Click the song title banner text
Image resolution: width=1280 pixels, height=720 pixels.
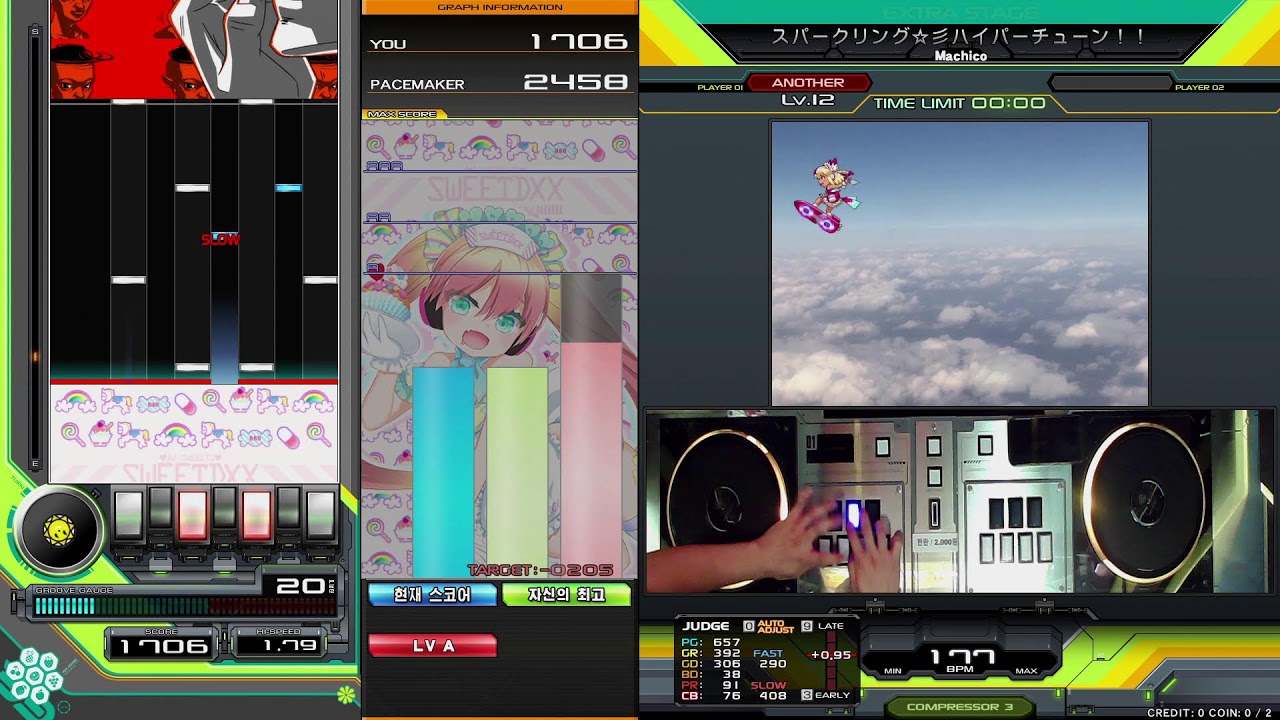pos(959,37)
